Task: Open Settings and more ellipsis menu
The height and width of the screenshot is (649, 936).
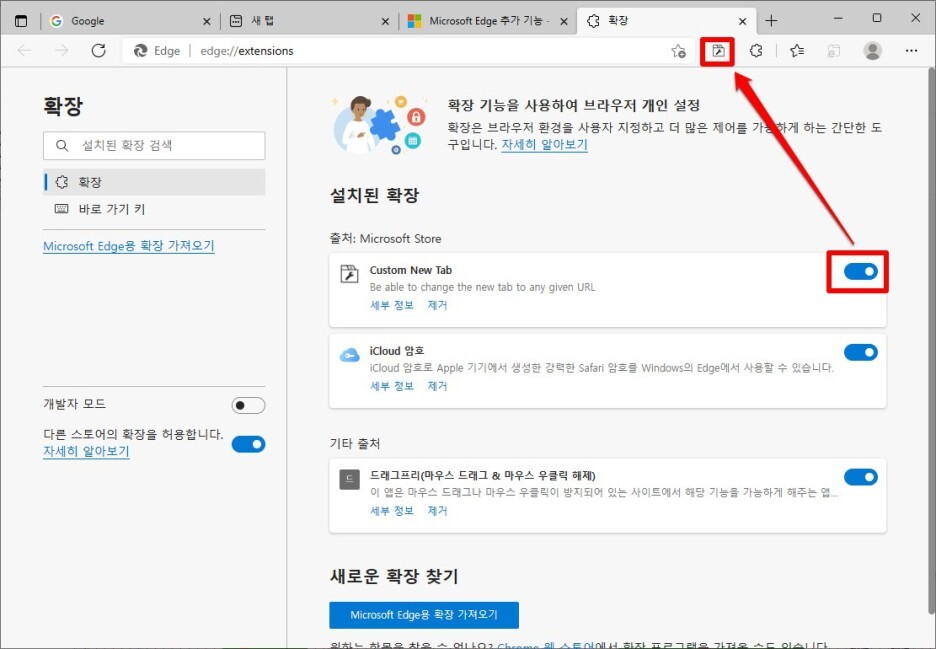Action: [x=911, y=51]
